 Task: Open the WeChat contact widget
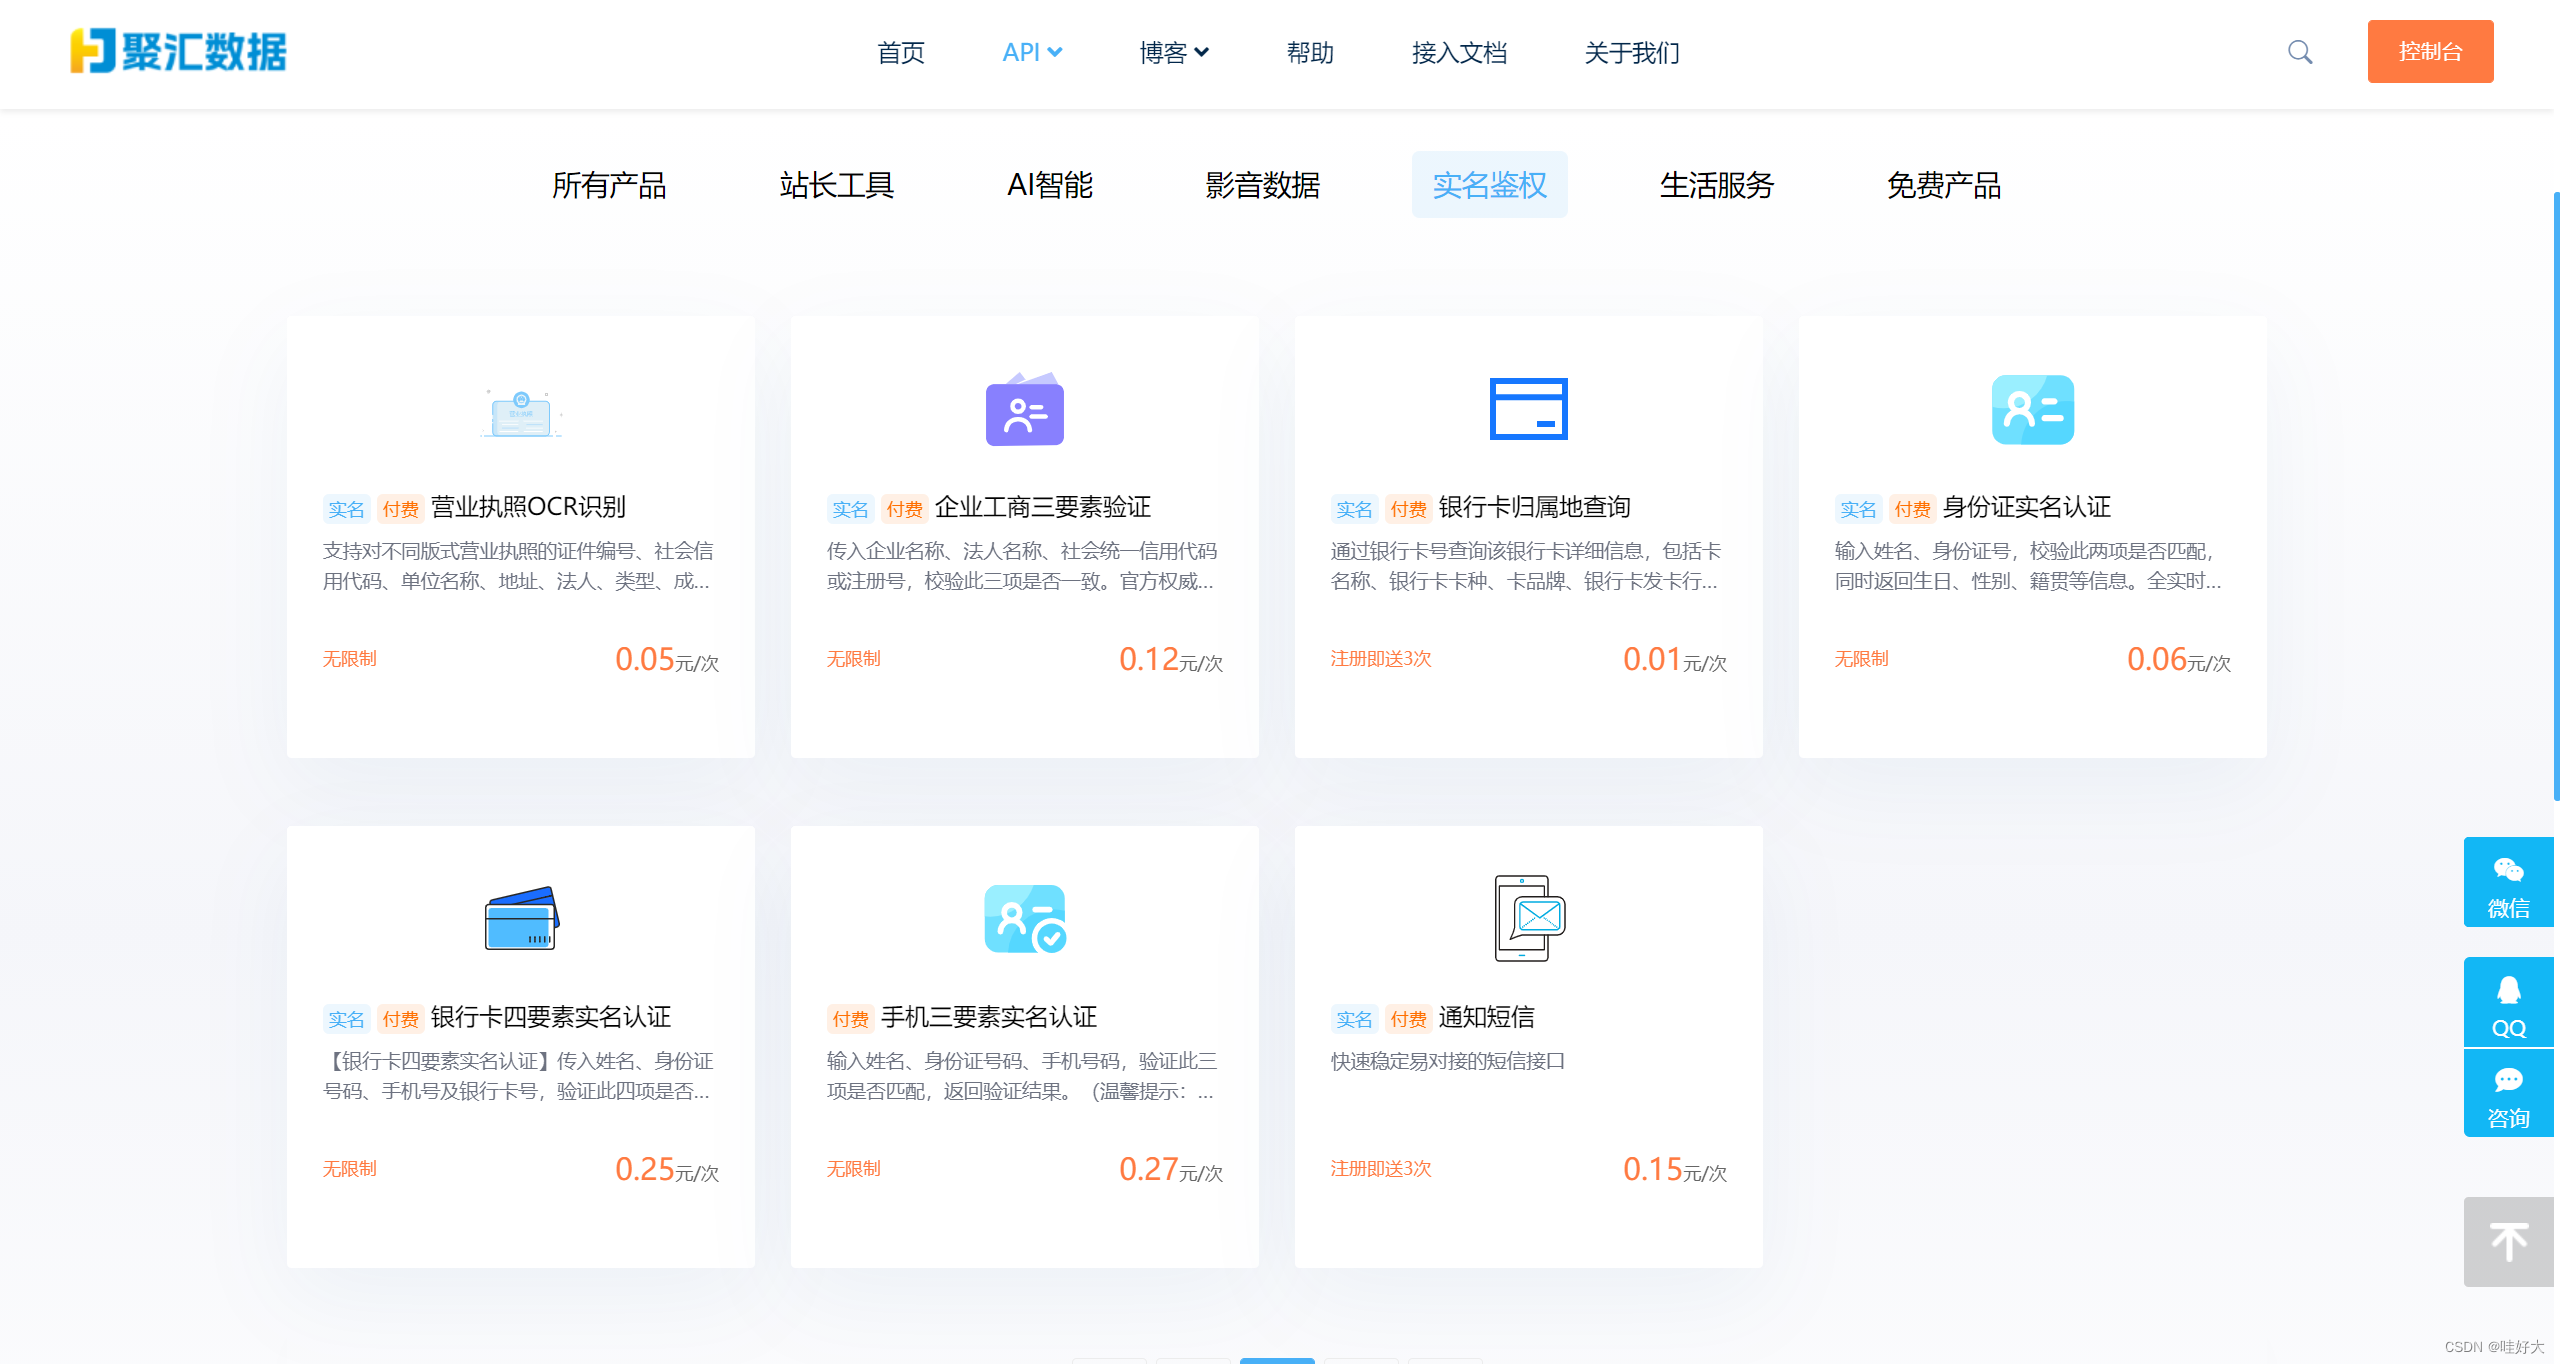[2508, 882]
